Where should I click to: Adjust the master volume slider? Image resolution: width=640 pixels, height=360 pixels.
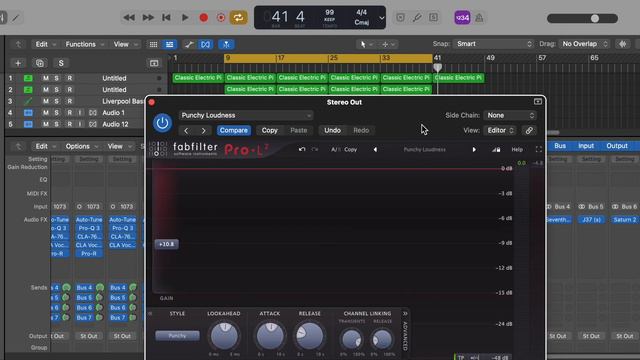click(595, 18)
